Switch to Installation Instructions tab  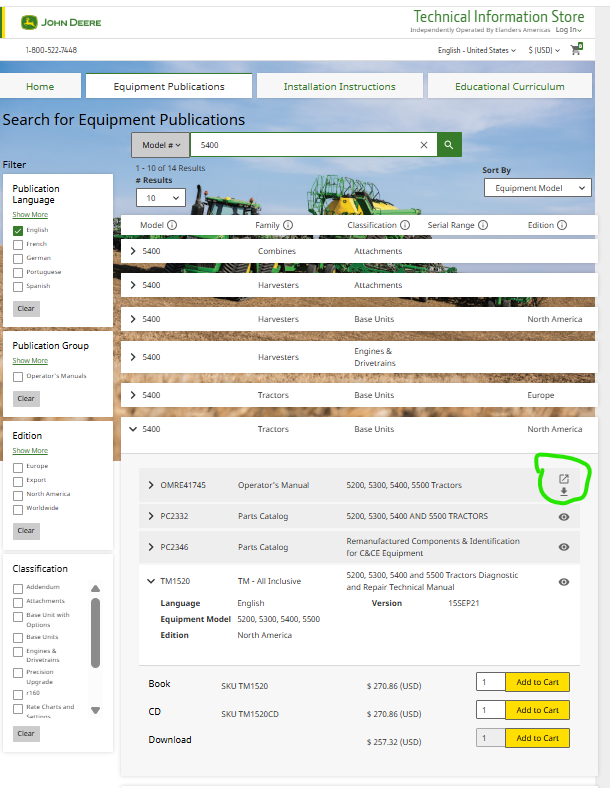tap(339, 87)
